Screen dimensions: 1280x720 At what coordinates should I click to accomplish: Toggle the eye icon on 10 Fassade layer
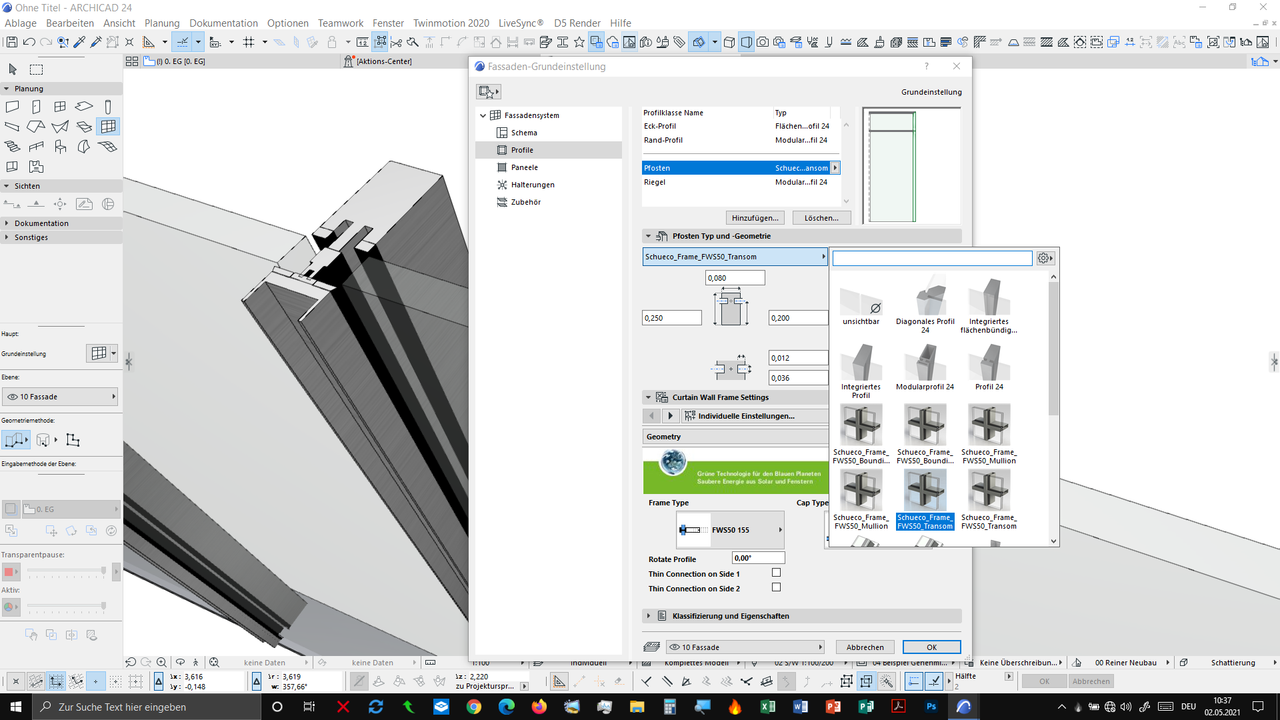[13, 397]
